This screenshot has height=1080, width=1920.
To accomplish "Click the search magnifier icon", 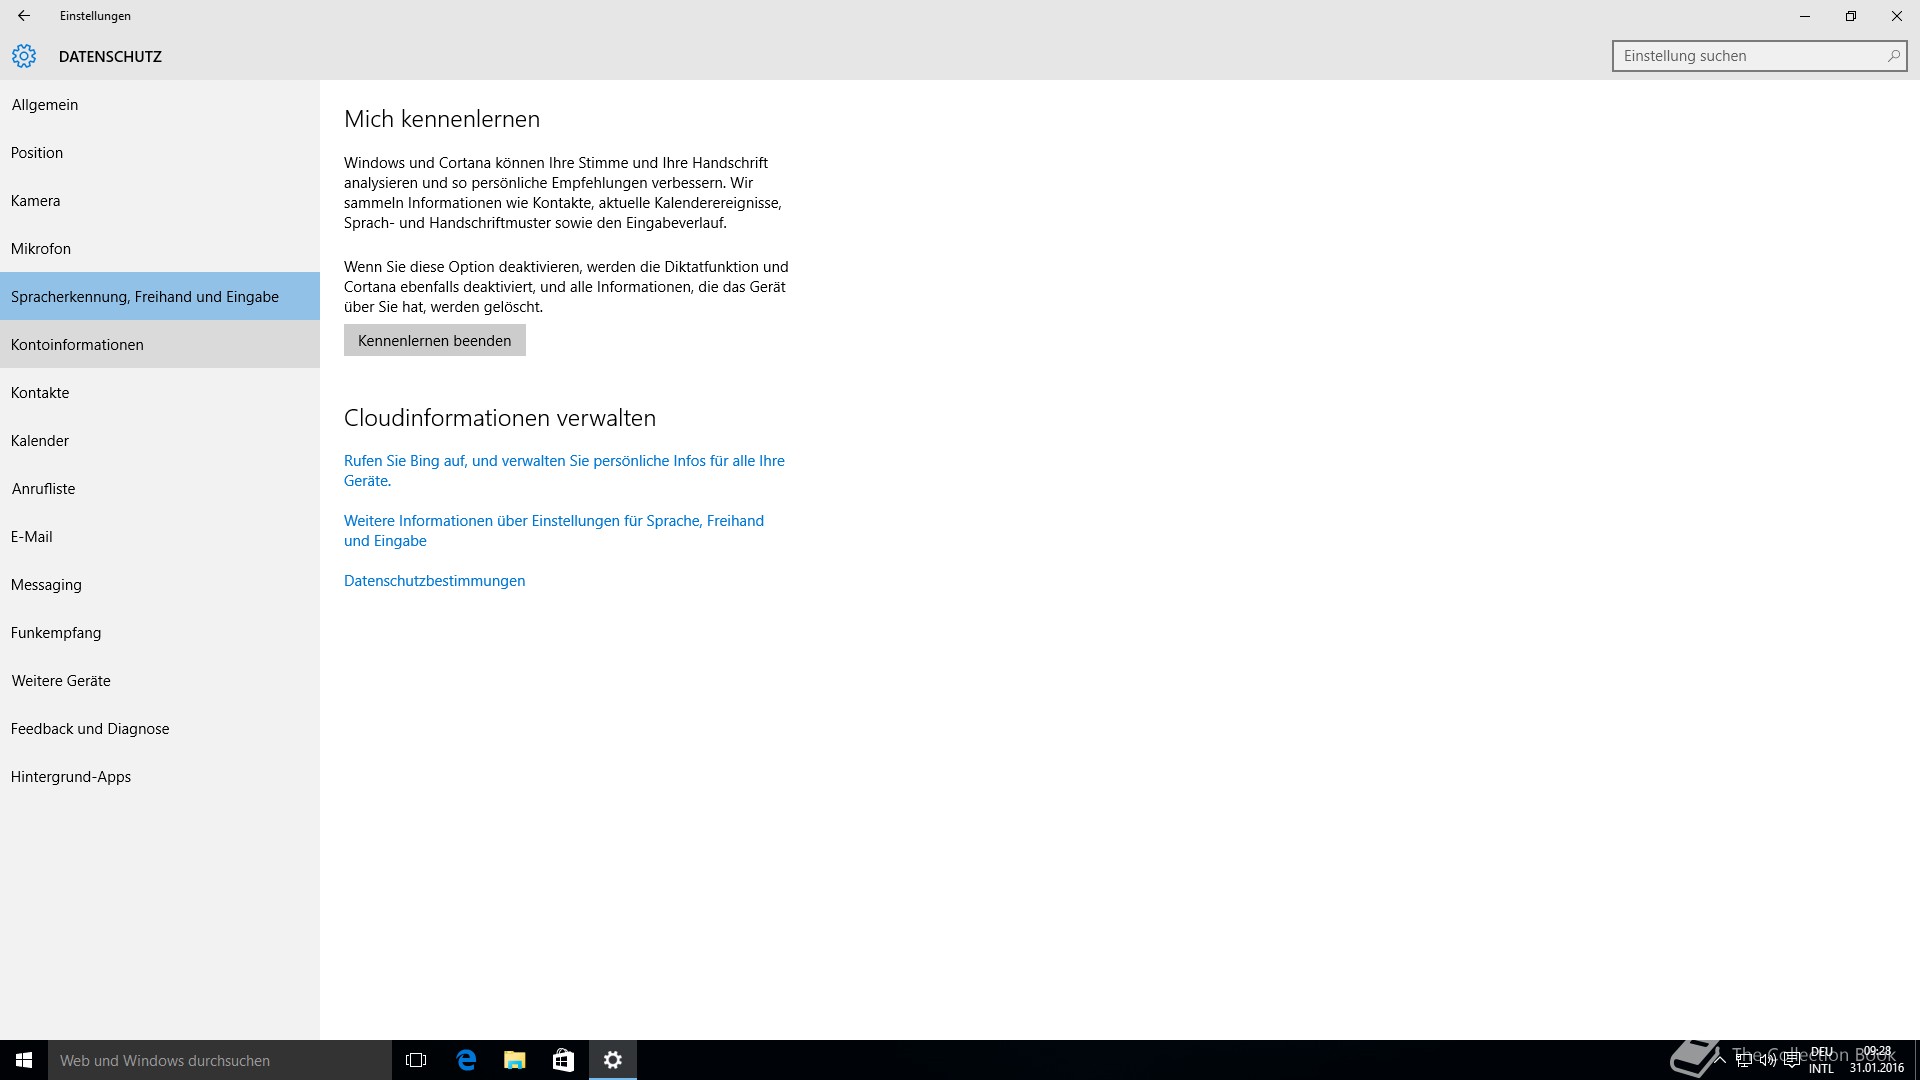I will [1893, 56].
